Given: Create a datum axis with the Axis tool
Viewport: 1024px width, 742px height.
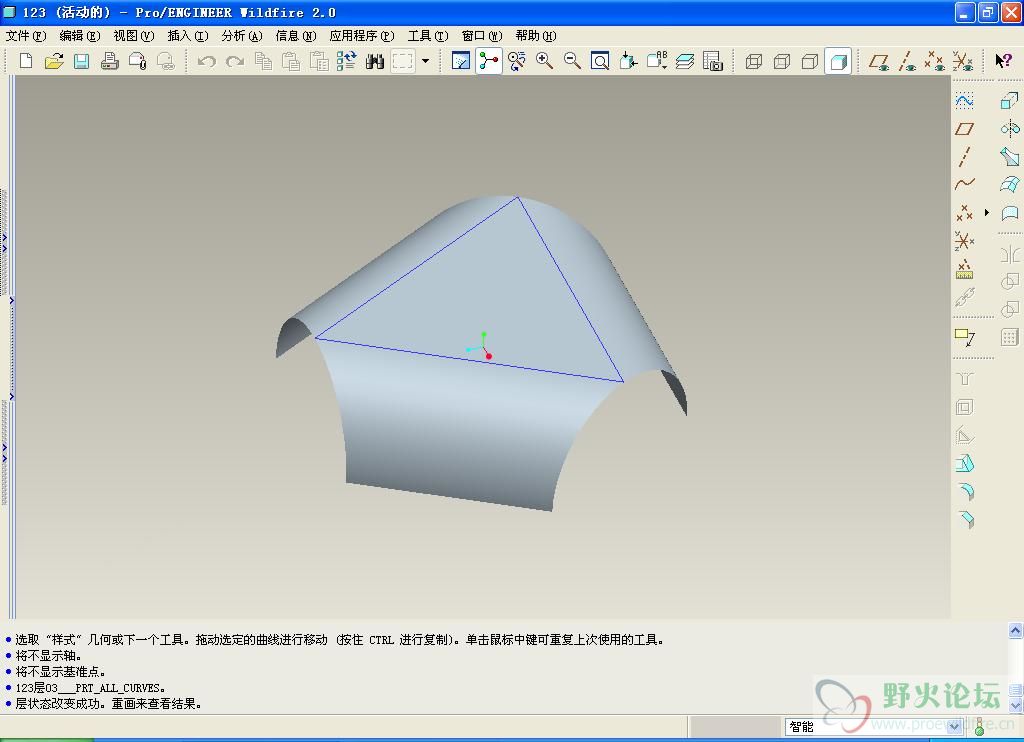Looking at the screenshot, I should (x=965, y=157).
